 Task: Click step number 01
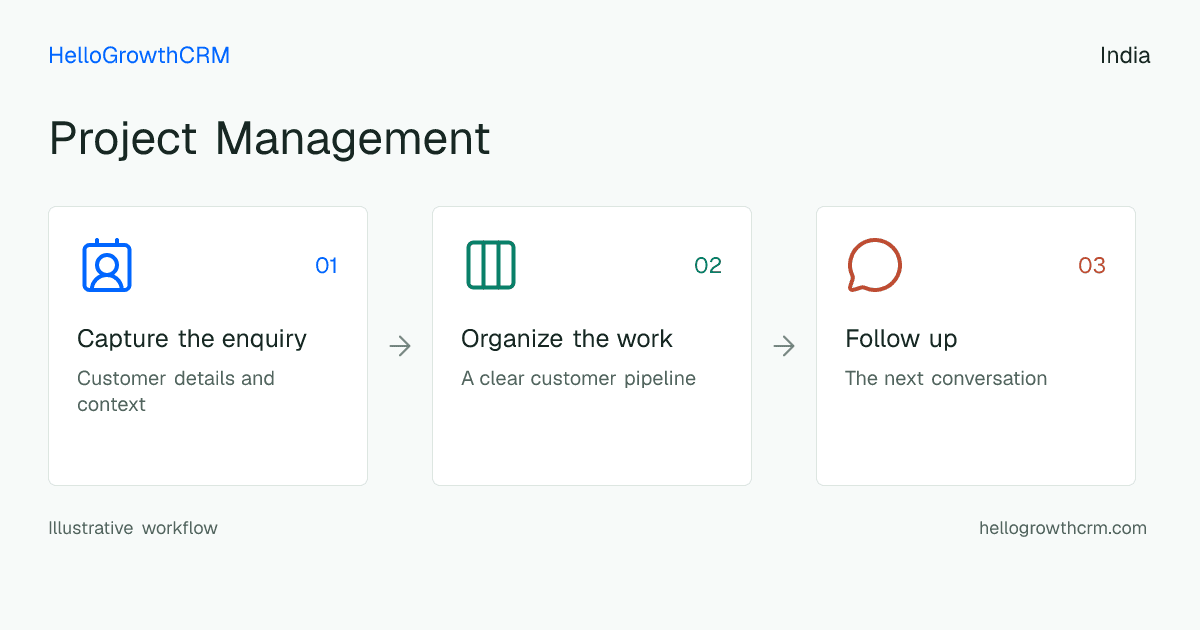point(326,265)
